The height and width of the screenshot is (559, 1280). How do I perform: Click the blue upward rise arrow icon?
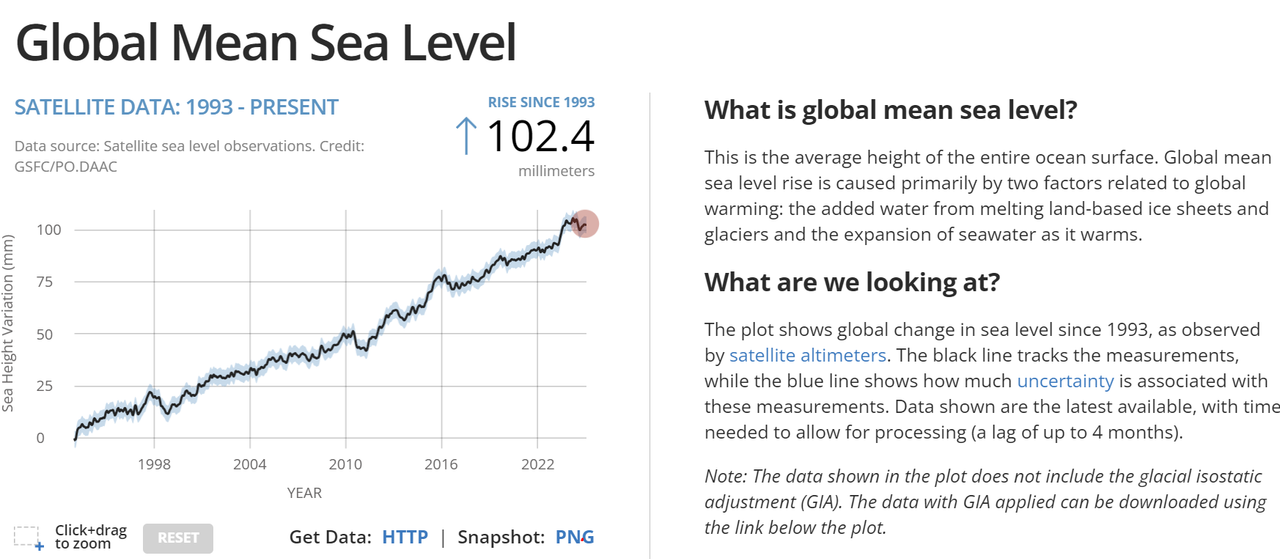tap(465, 136)
